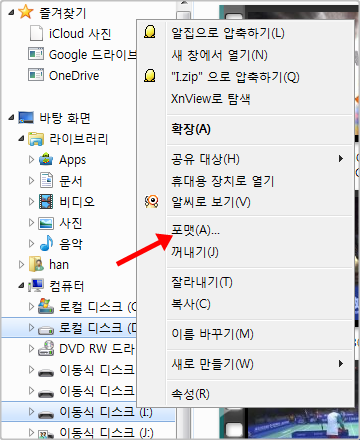The height and width of the screenshot is (440, 360).
Task: Click the 로컬 디스크 (C:) drive icon
Action: pos(46,306)
